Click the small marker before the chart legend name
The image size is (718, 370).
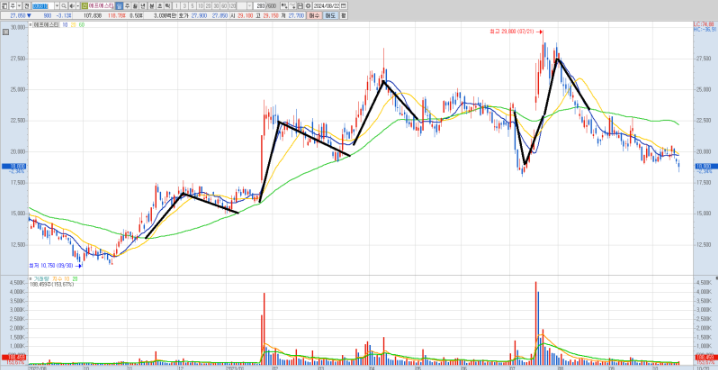click(30, 24)
